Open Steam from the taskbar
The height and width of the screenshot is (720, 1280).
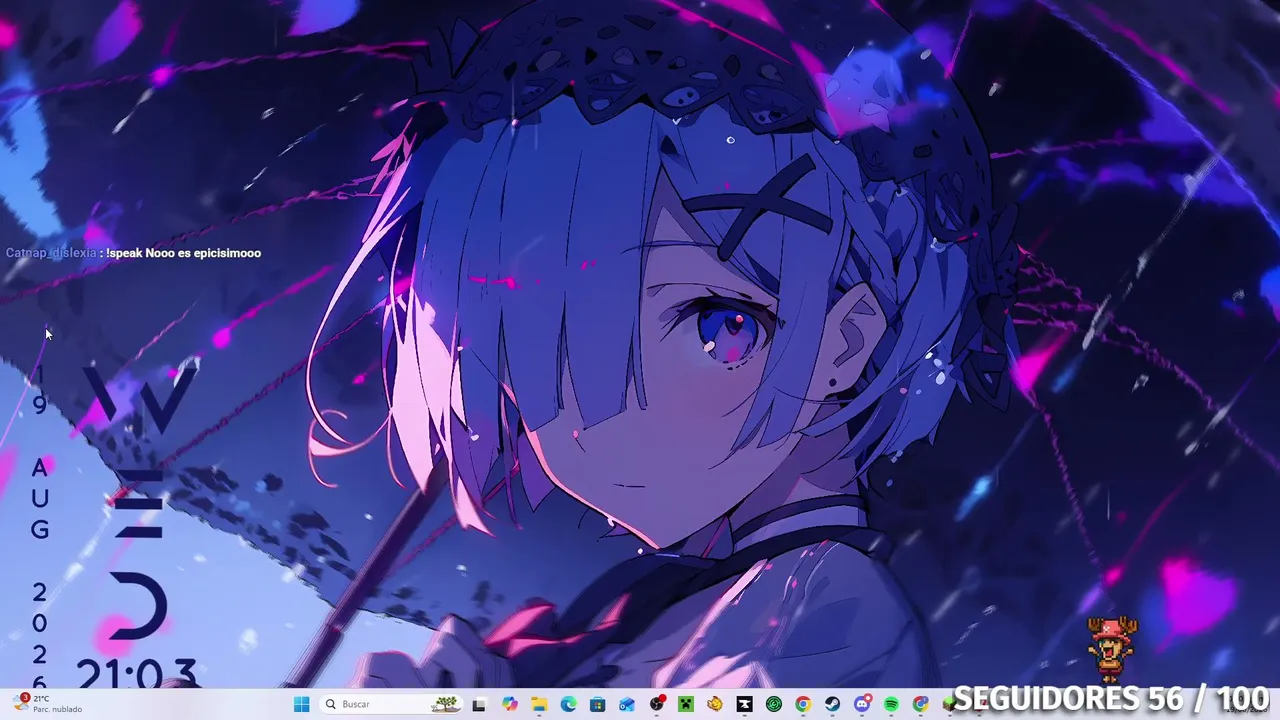pos(832,704)
